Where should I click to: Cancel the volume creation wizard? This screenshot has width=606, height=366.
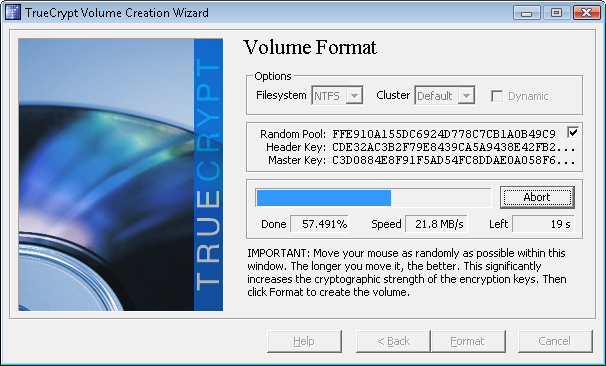[x=555, y=341]
